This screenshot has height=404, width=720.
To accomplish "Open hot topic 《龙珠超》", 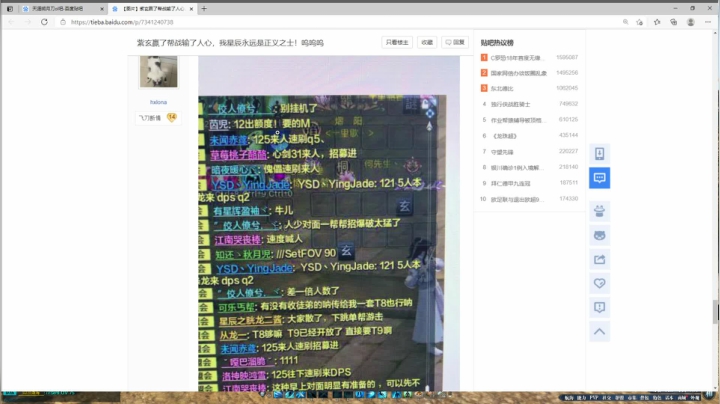I will tap(504, 136).
